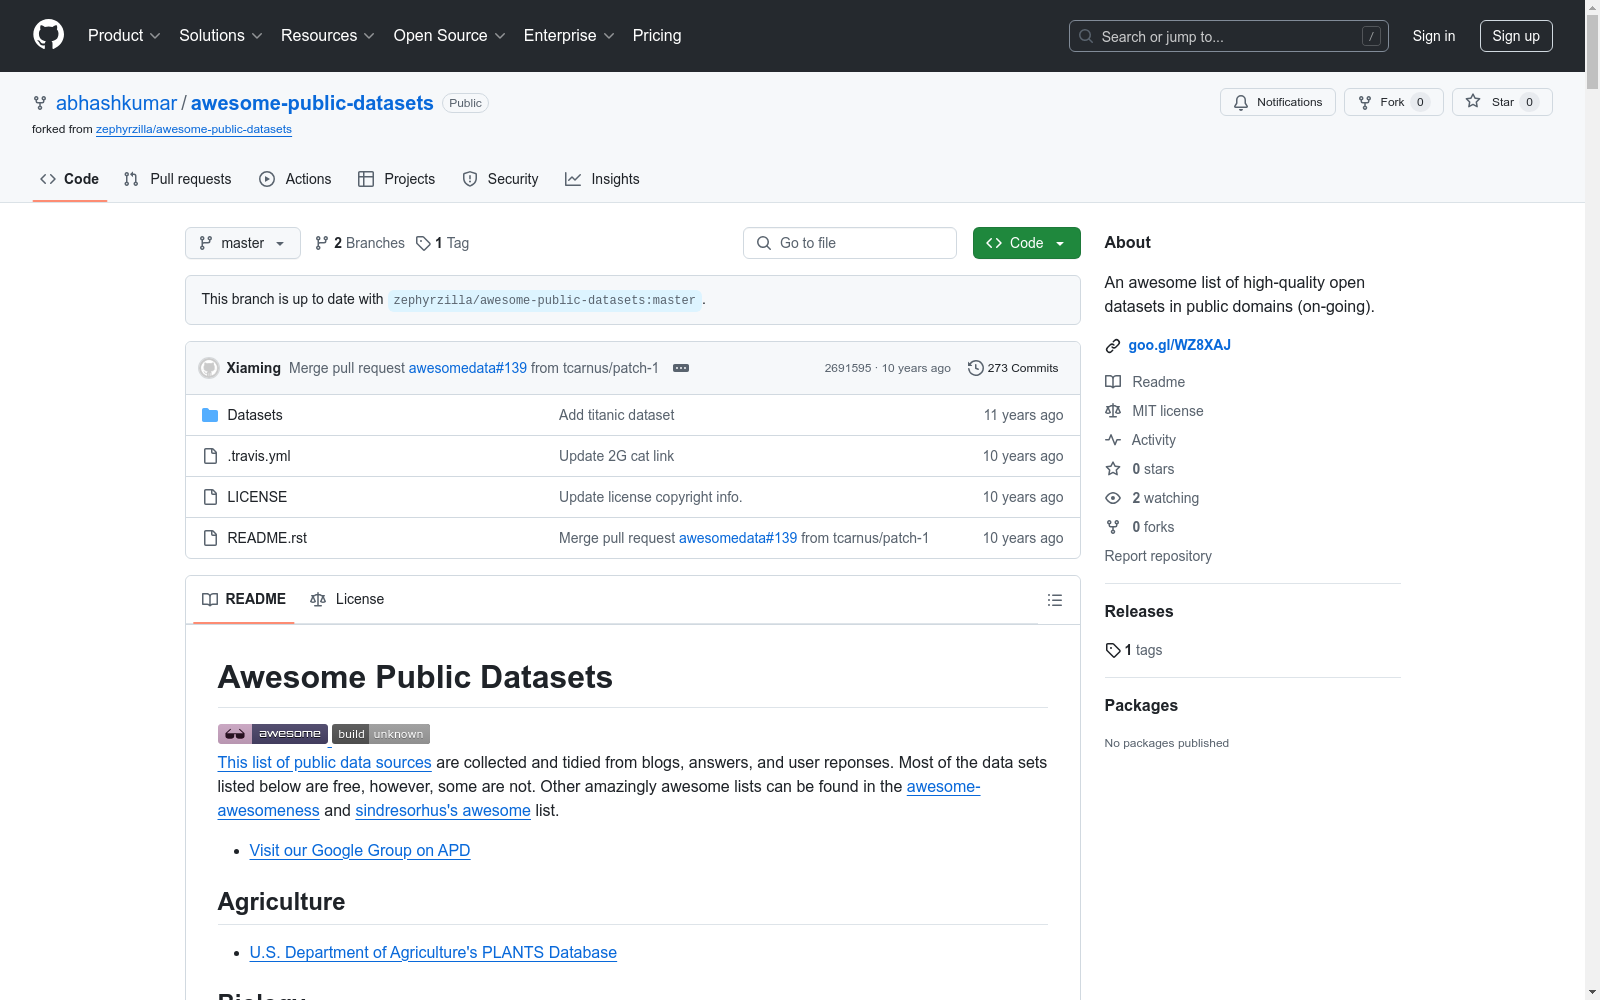Click the GitHub logo icon

tap(48, 35)
